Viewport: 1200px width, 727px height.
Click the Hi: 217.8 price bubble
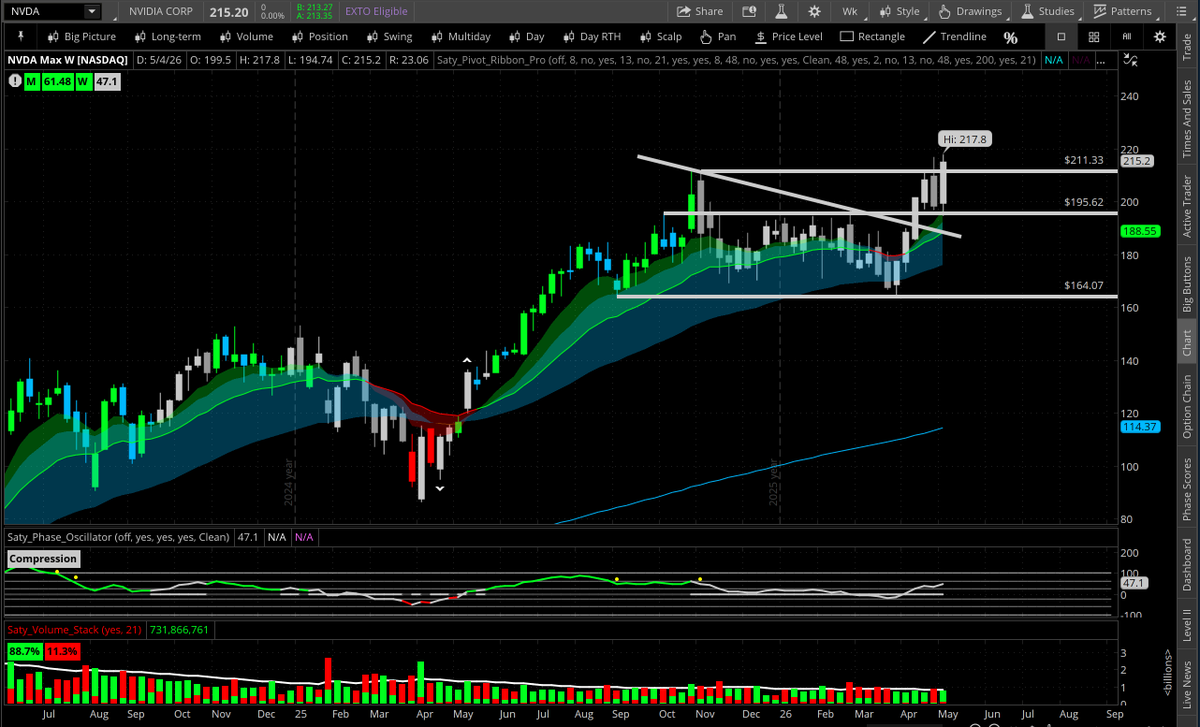pos(964,140)
